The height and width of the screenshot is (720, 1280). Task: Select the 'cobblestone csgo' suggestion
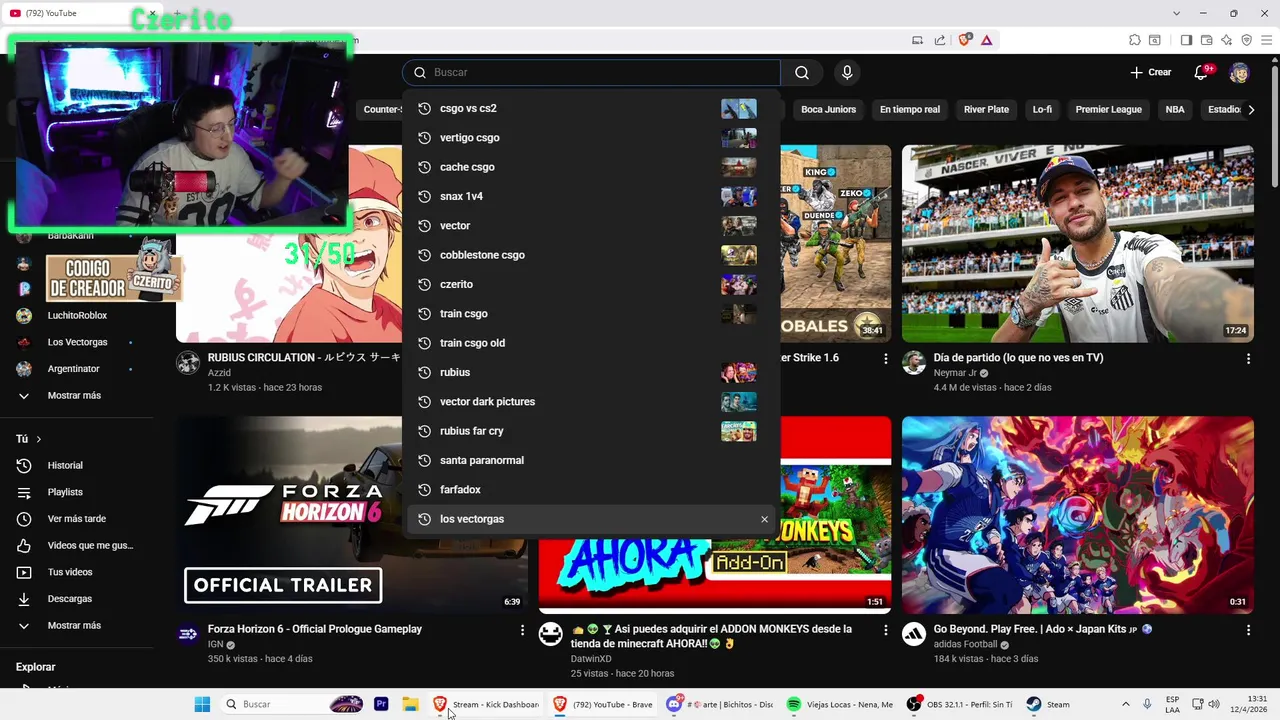click(x=591, y=255)
